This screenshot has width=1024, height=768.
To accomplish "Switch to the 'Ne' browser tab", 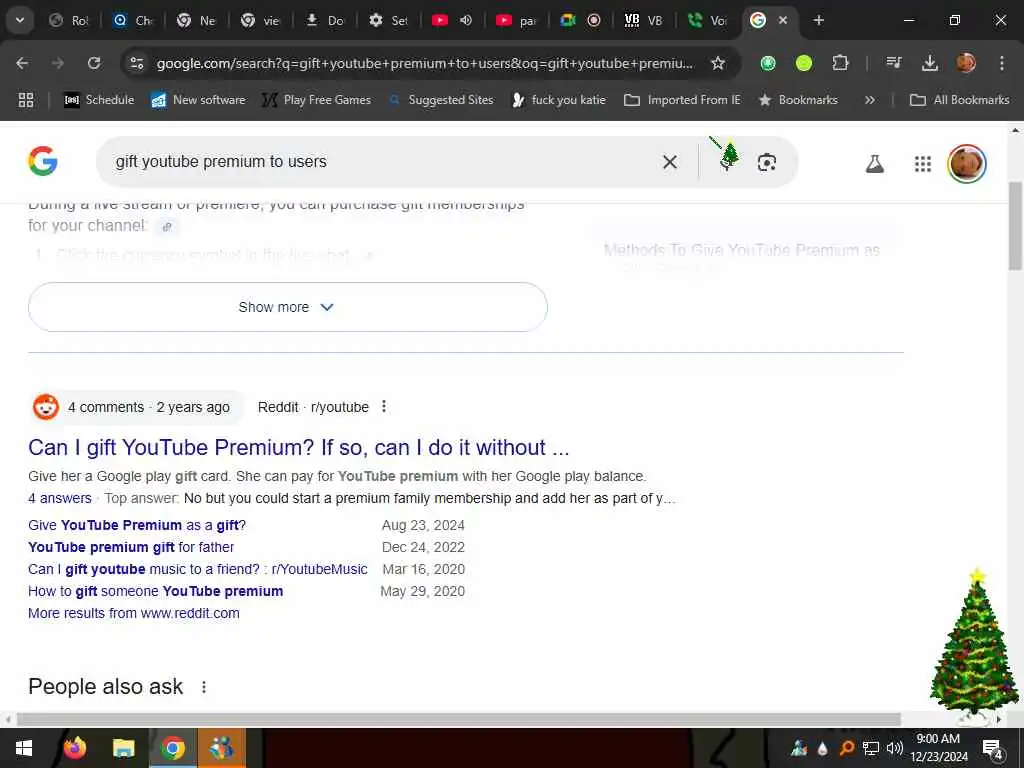I will [x=197, y=20].
